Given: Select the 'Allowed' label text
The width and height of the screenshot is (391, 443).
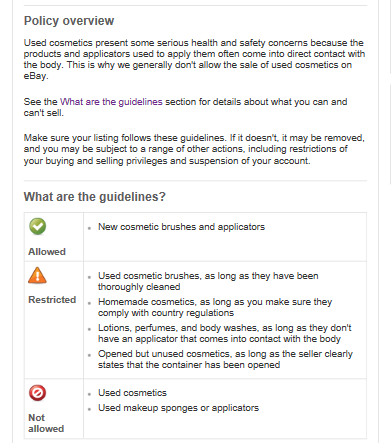Looking at the screenshot, I should (x=47, y=252).
